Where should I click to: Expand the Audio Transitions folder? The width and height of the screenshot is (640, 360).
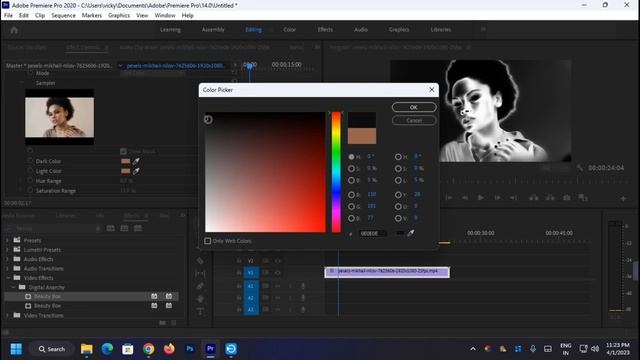[7, 269]
